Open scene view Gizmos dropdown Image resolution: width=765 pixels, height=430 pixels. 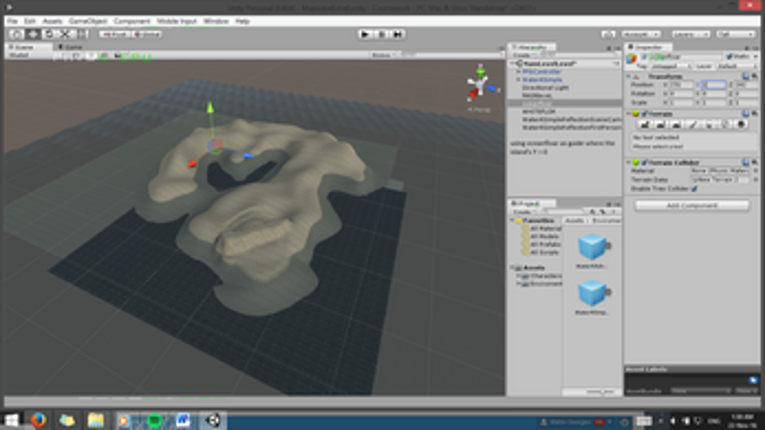pyautogui.click(x=383, y=55)
